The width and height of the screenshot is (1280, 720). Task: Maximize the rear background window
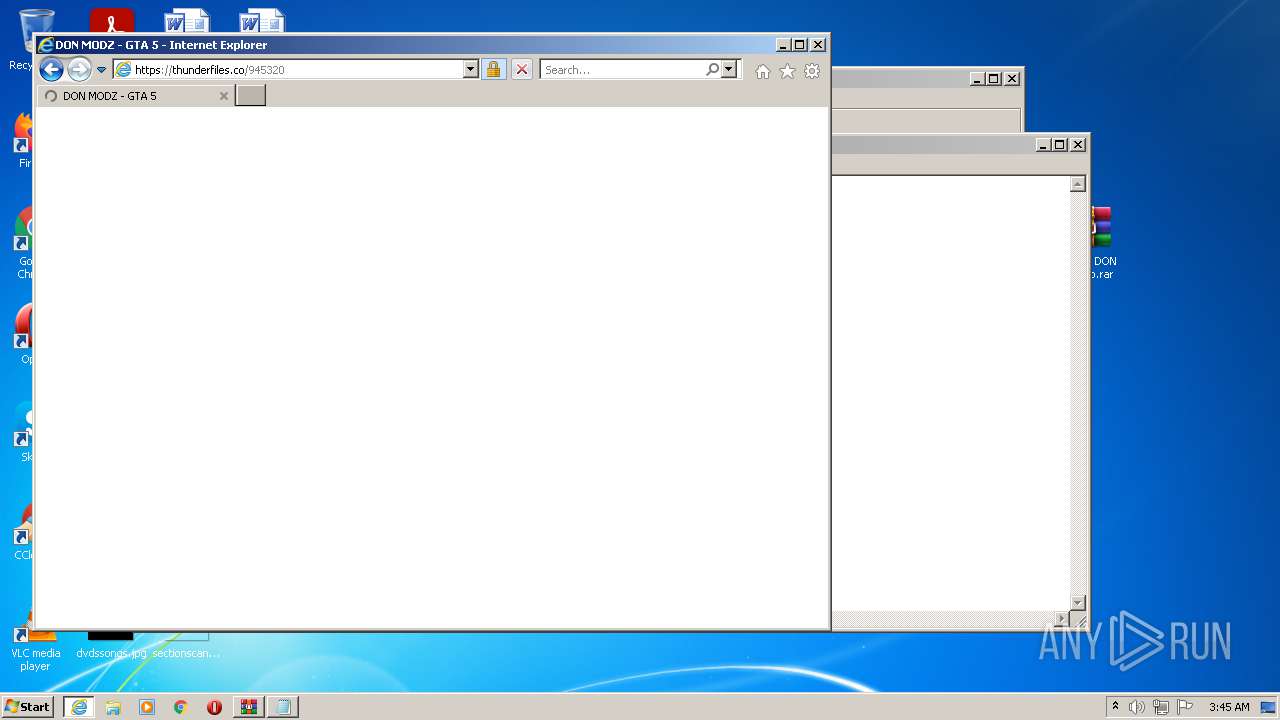click(994, 78)
